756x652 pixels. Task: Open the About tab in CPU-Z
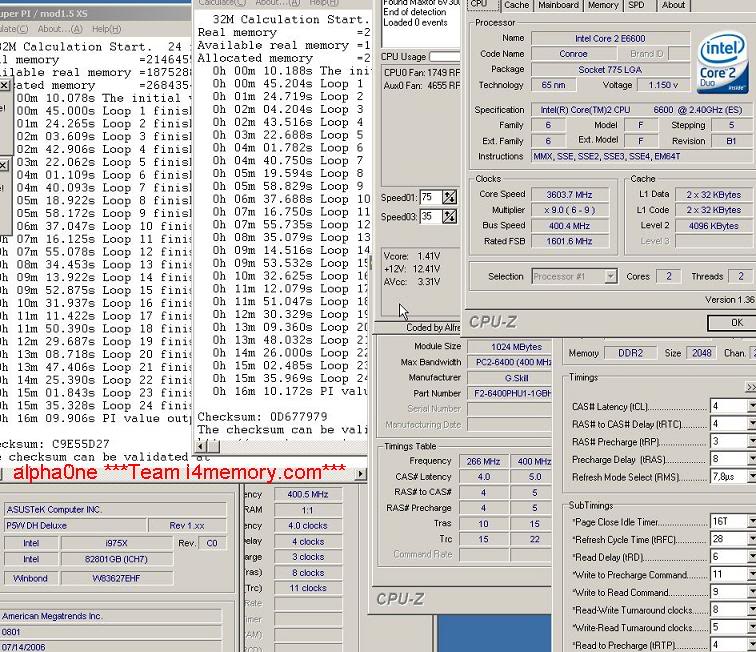[x=673, y=5]
